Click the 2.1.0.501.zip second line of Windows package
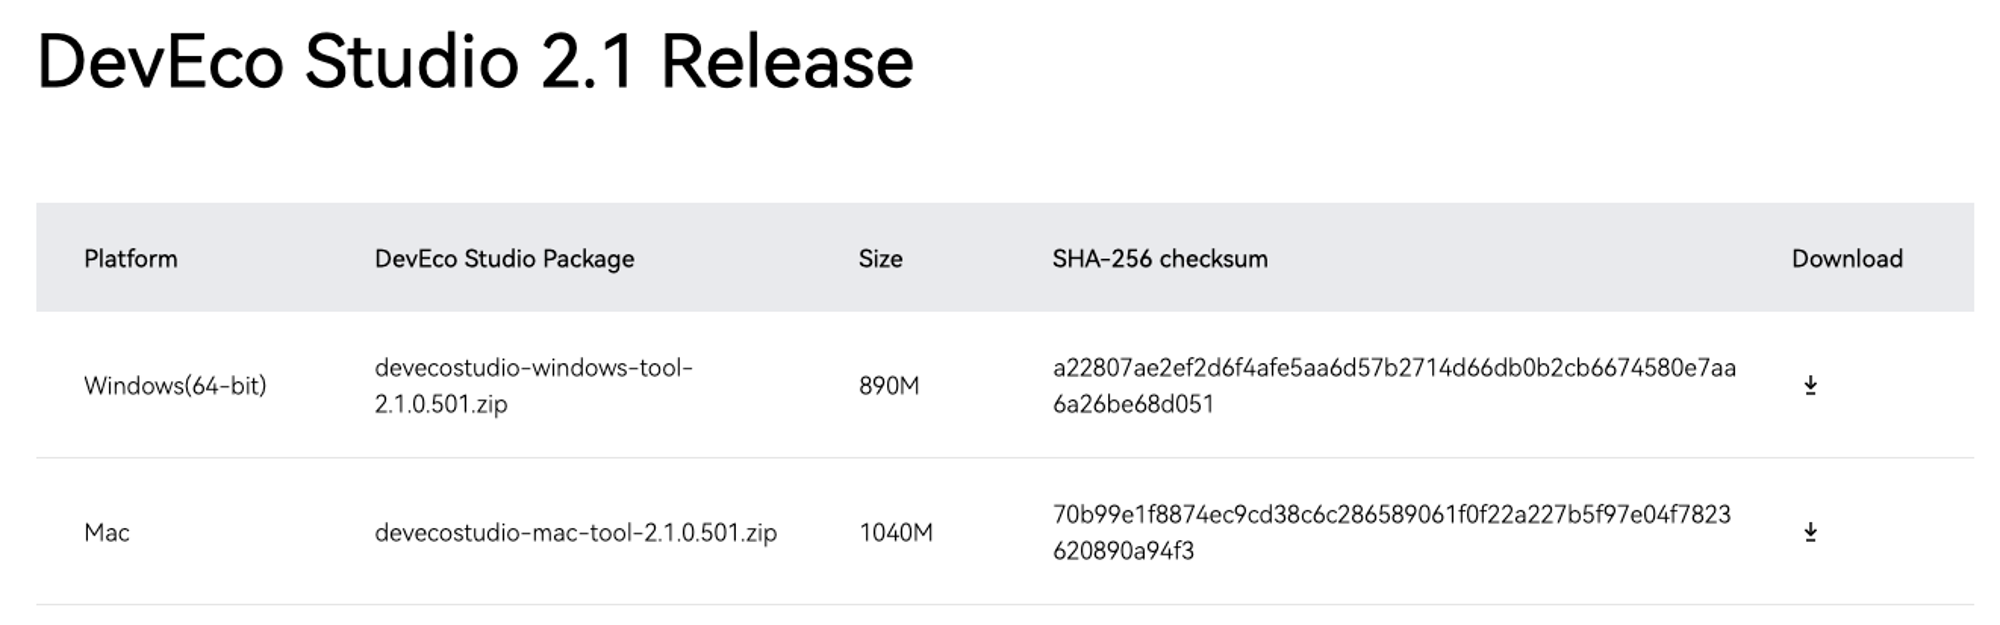 click(441, 404)
